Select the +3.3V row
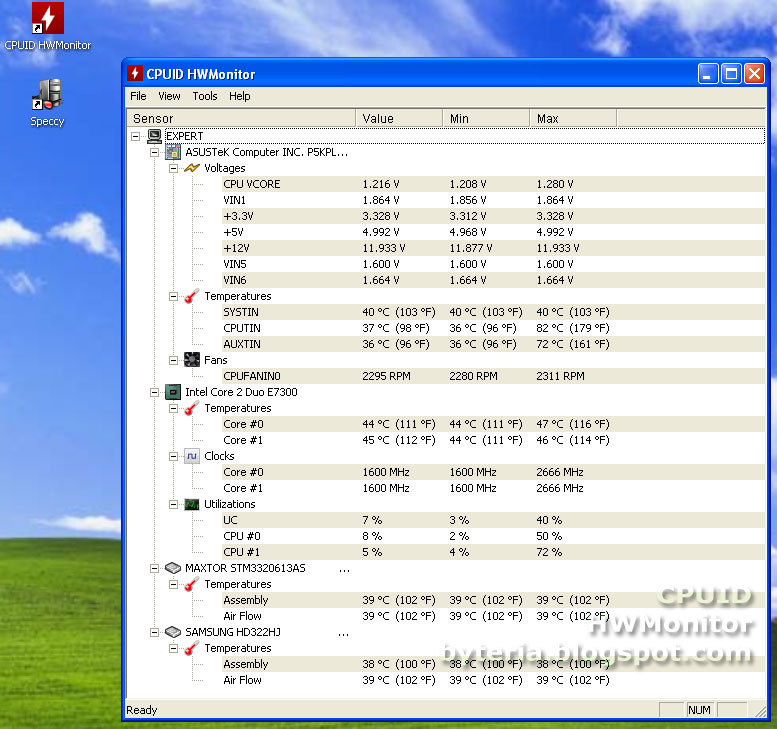This screenshot has width=777, height=729. [x=494, y=216]
